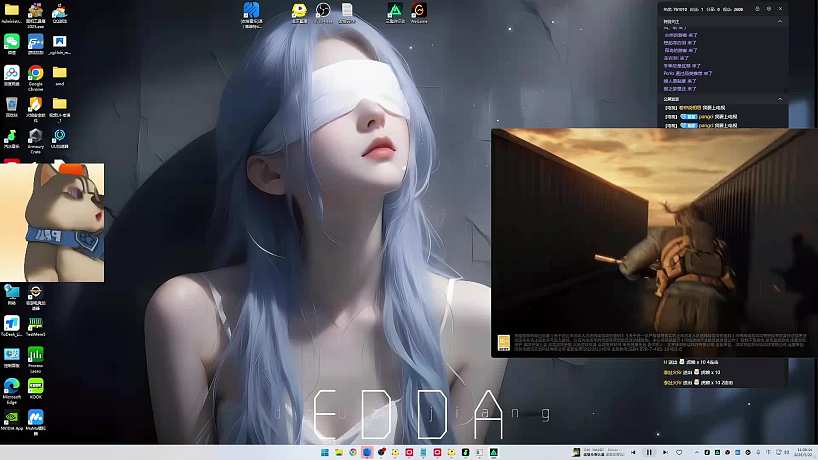Launch the KOOK desktop shortcut
The image size is (818, 460).
click(x=35, y=389)
